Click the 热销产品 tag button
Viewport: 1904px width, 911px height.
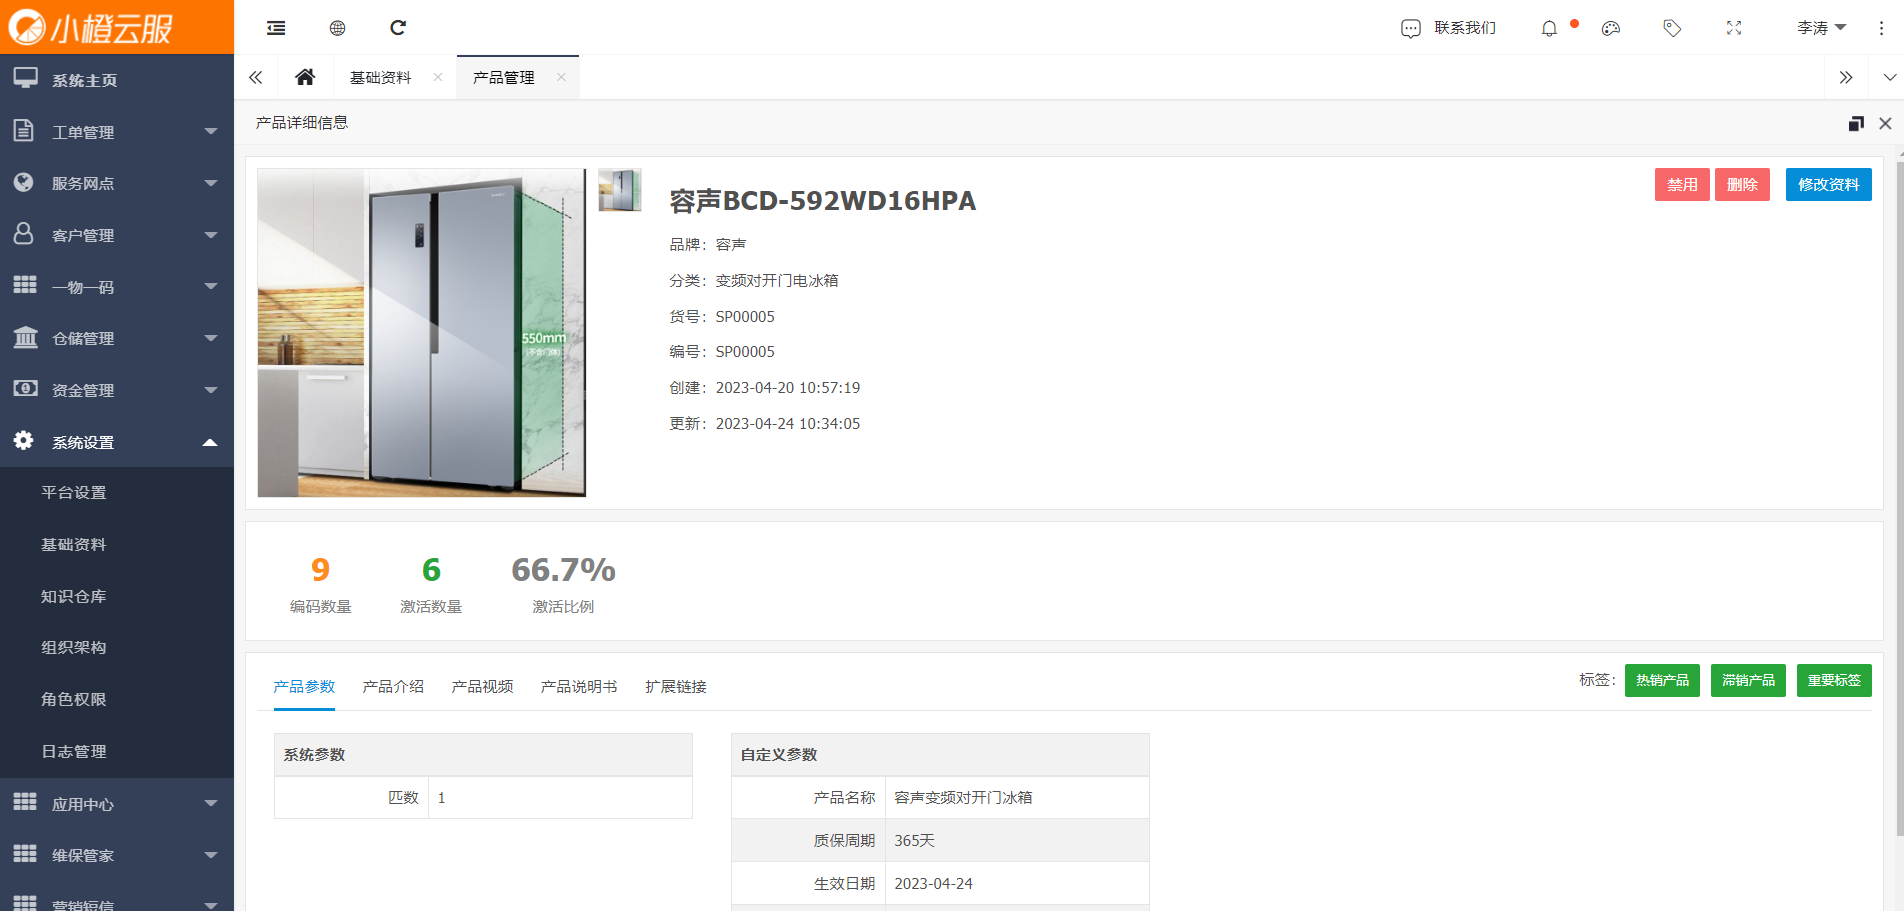(x=1662, y=681)
